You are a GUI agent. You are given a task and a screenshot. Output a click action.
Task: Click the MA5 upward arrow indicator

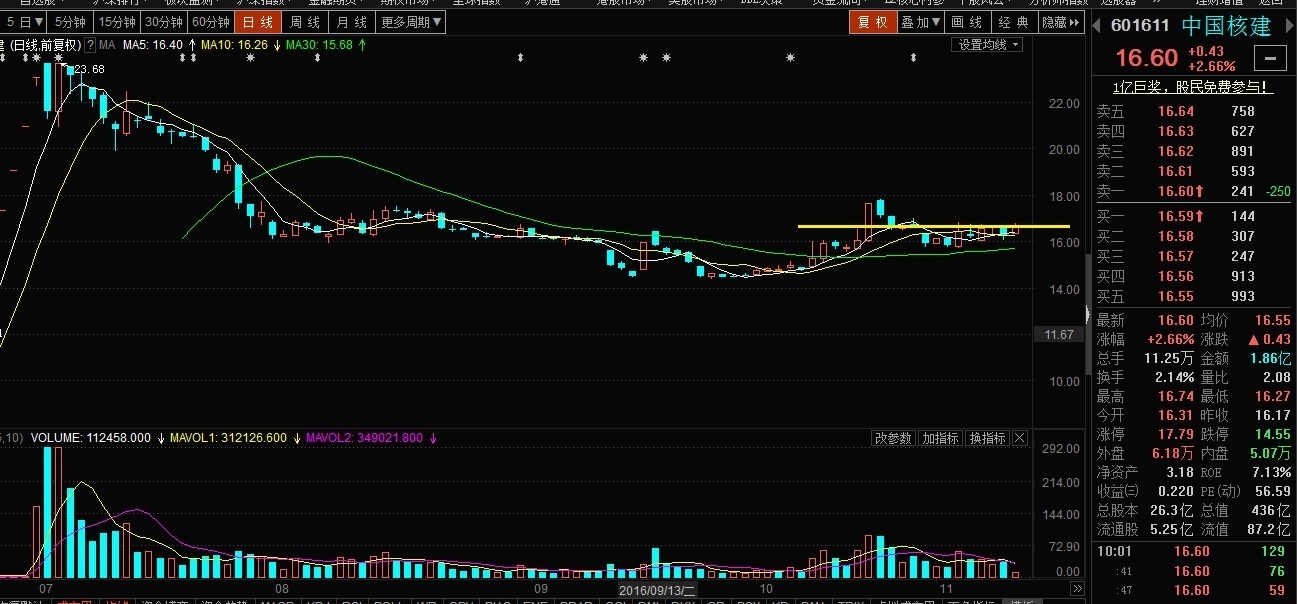192,45
